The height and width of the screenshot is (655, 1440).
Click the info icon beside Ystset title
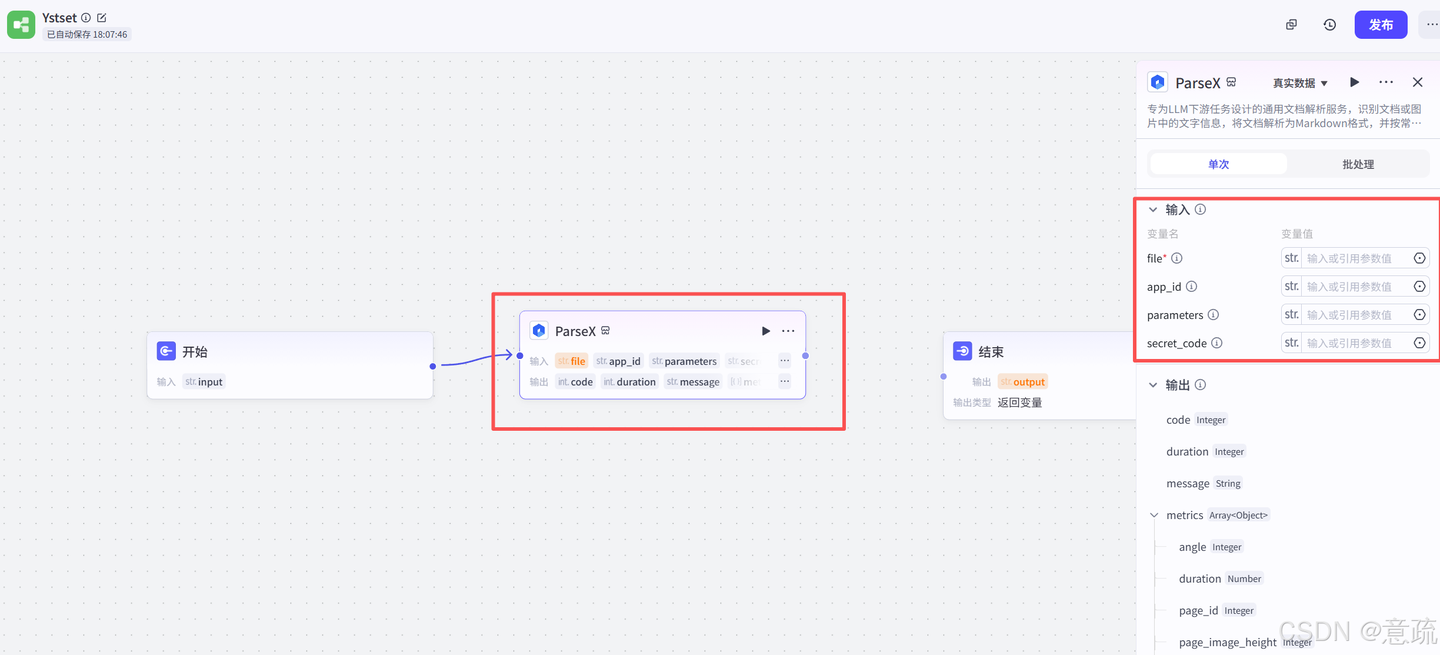86,18
